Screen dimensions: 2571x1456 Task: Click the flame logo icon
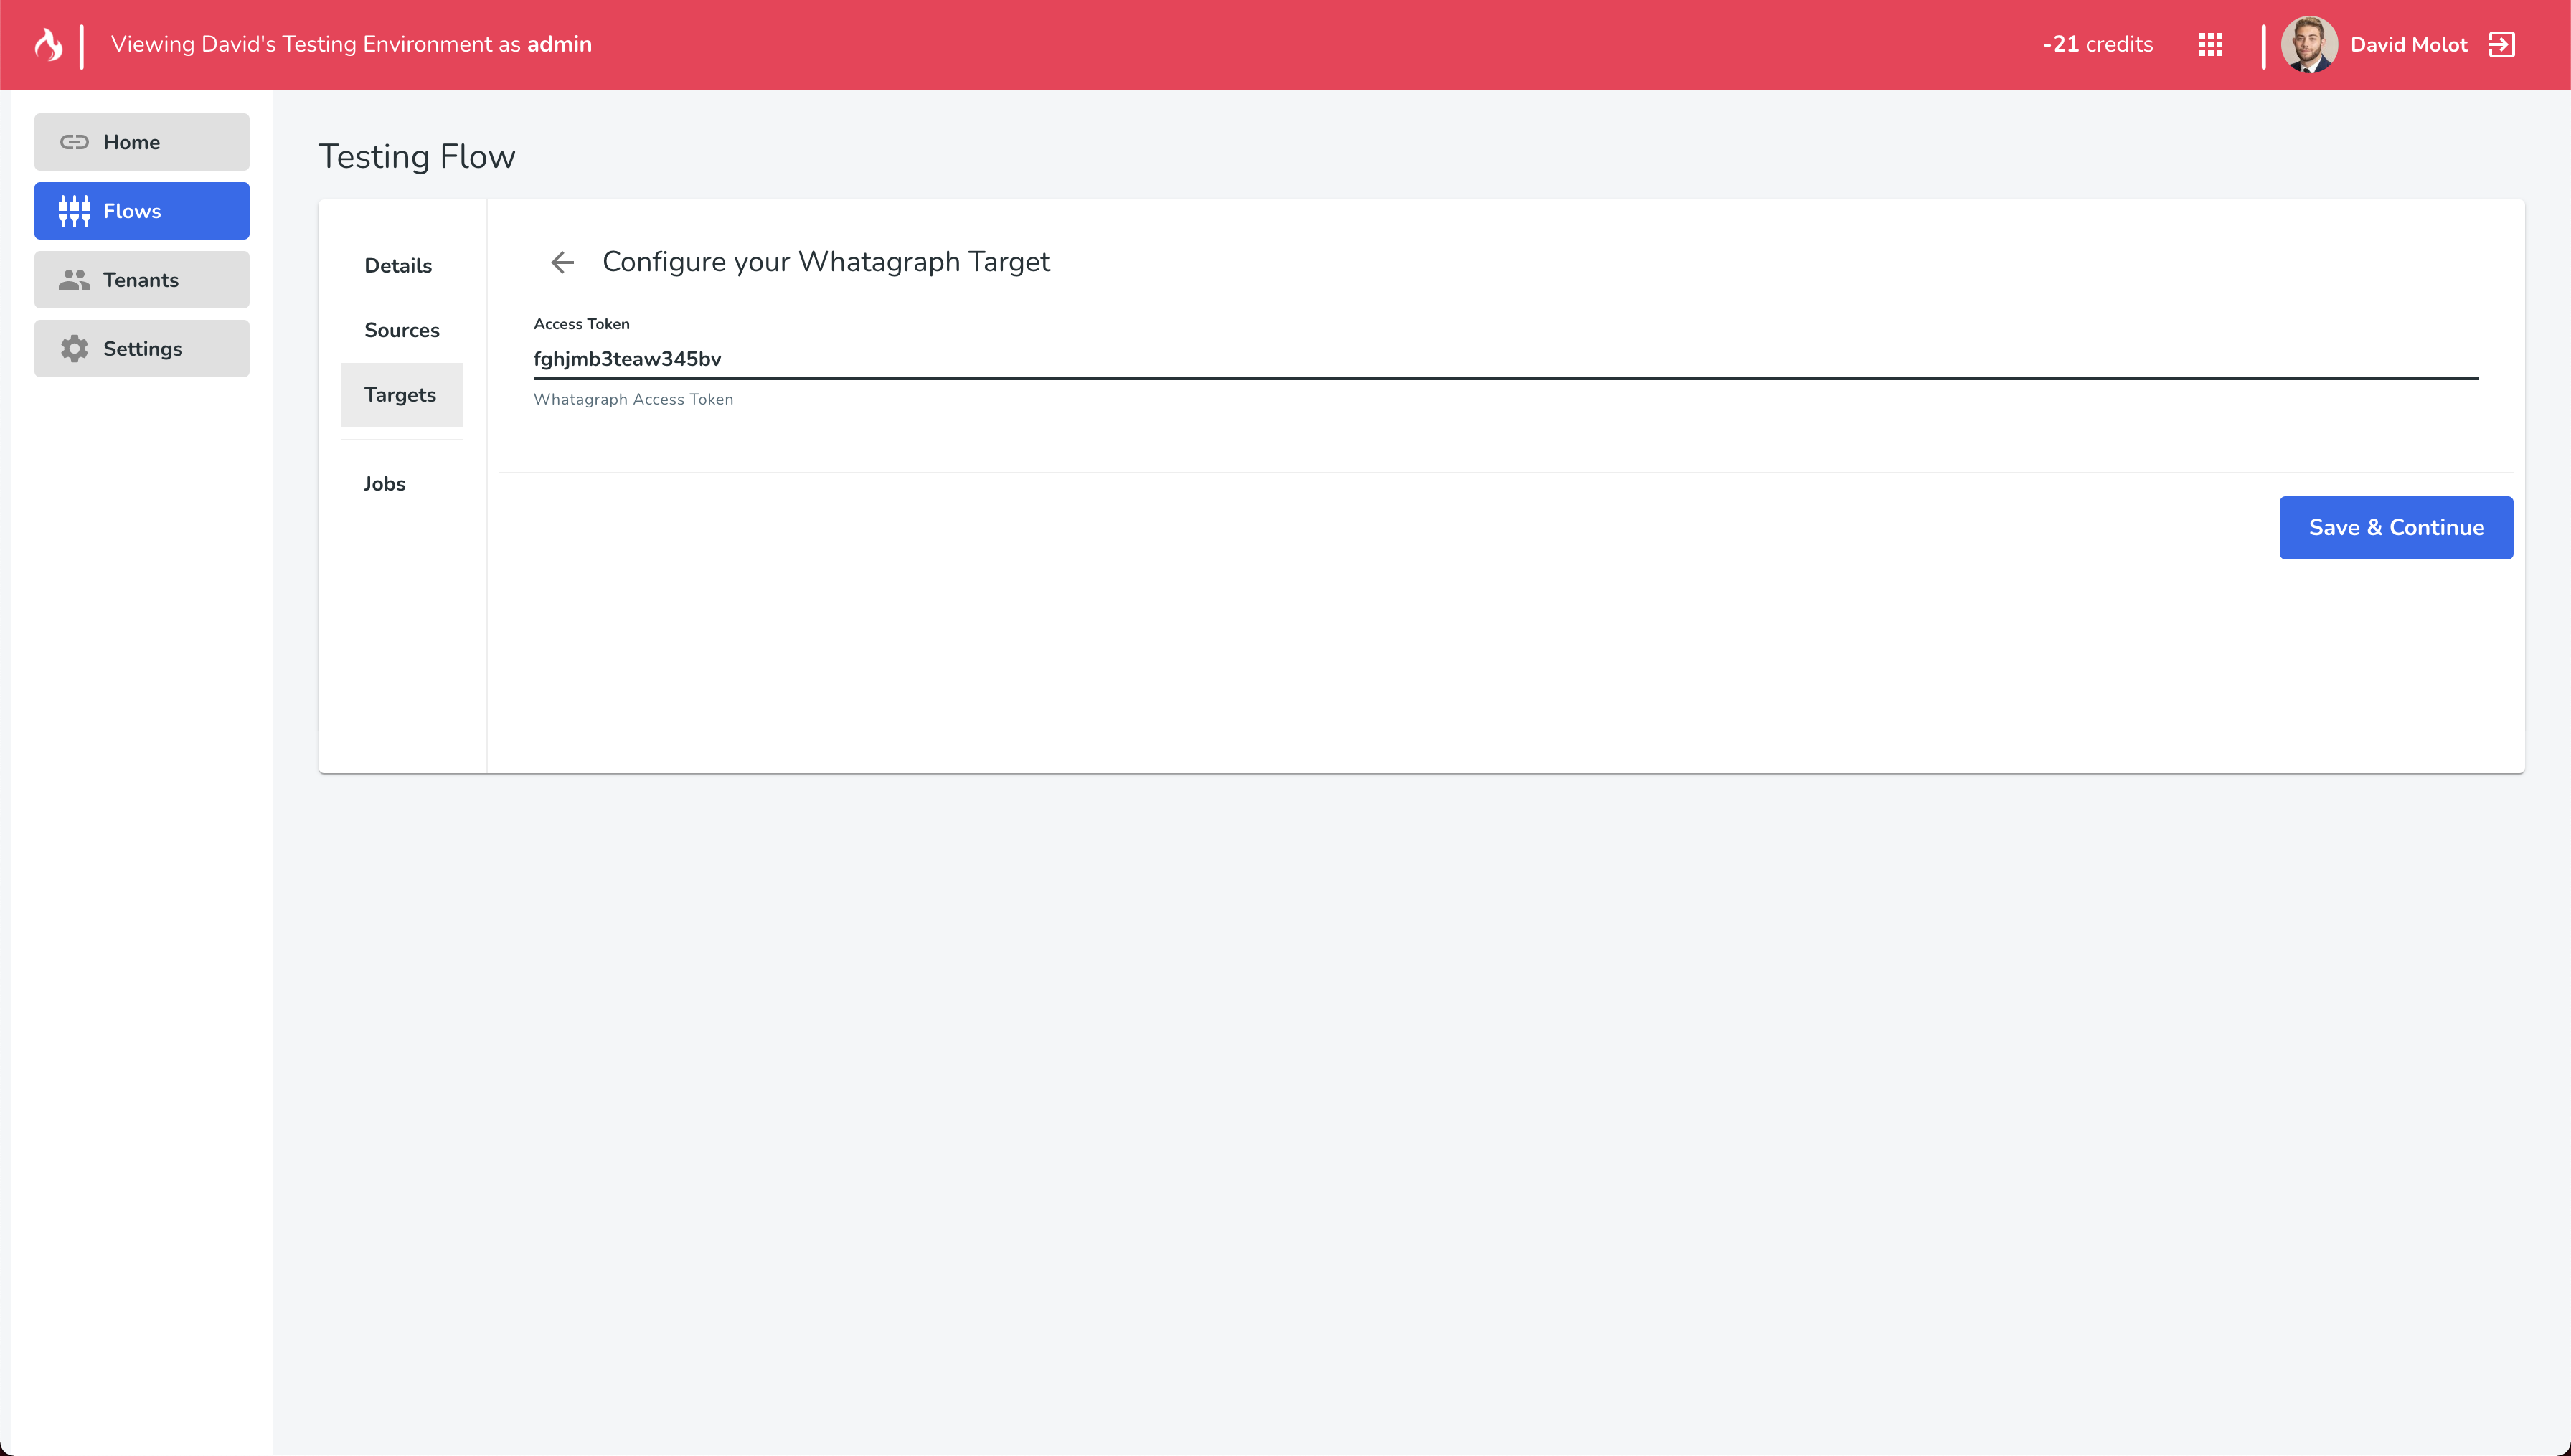coord(48,44)
